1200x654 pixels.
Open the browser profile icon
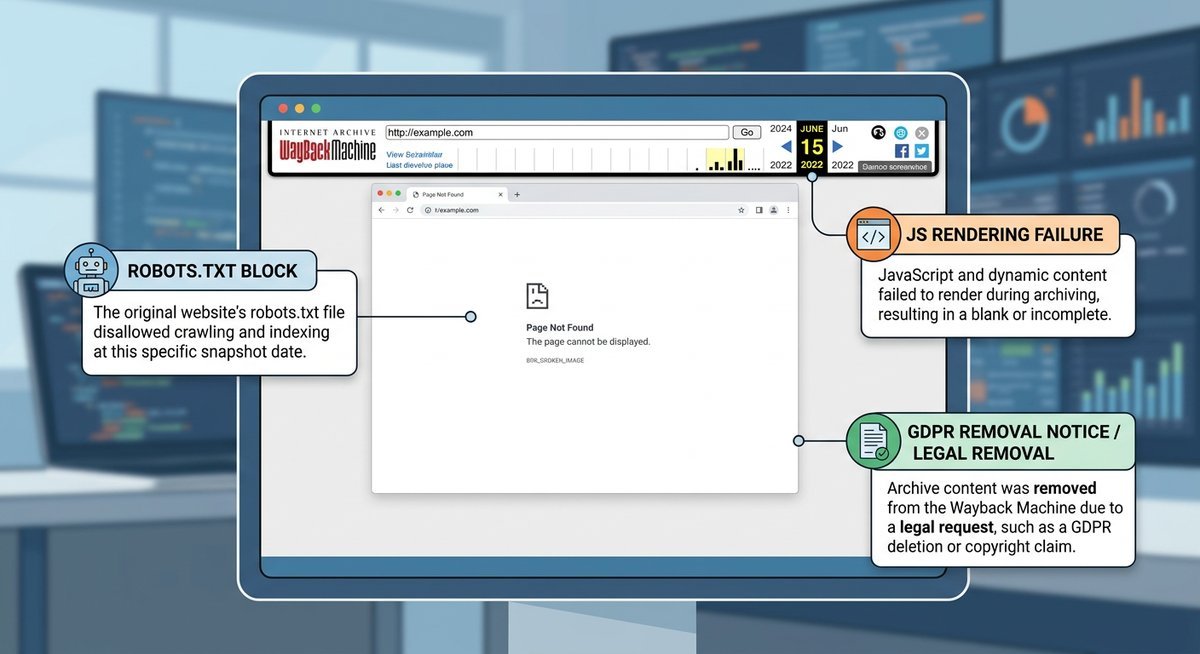pos(774,210)
